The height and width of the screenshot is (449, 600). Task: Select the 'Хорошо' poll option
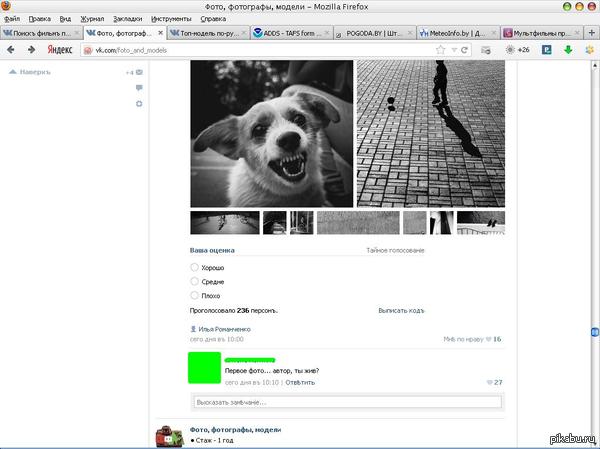pyautogui.click(x=194, y=267)
